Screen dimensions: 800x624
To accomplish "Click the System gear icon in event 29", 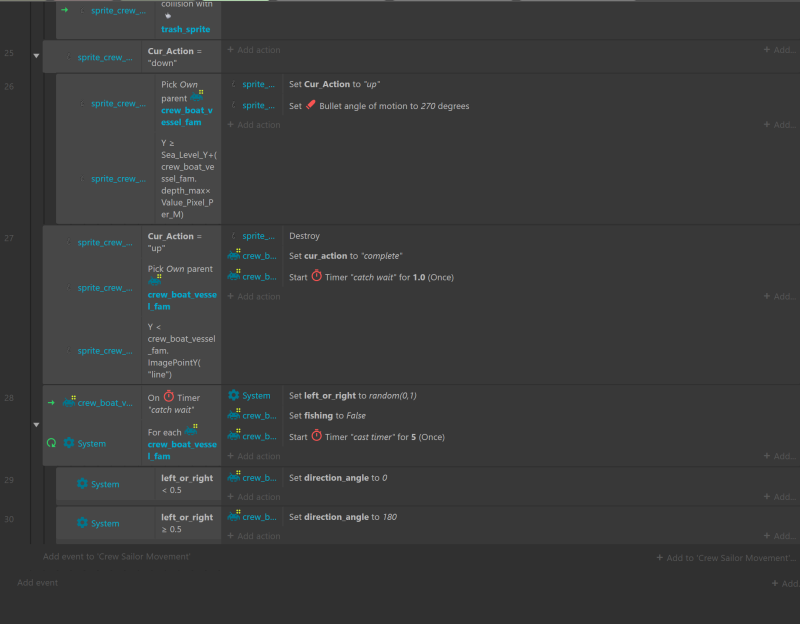I will tap(82, 484).
